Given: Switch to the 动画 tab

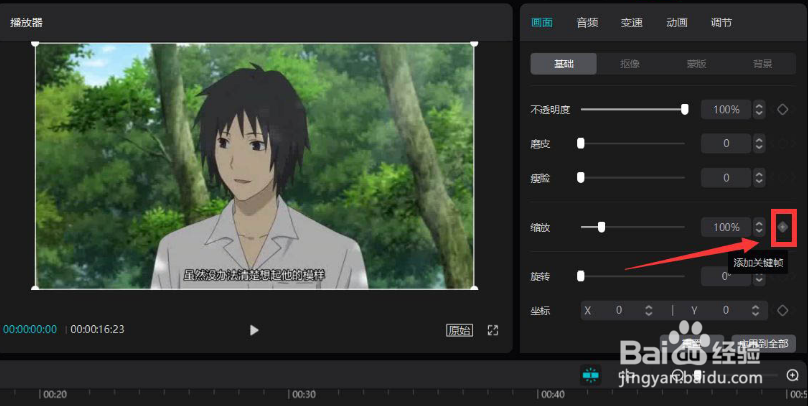Looking at the screenshot, I should (677, 23).
